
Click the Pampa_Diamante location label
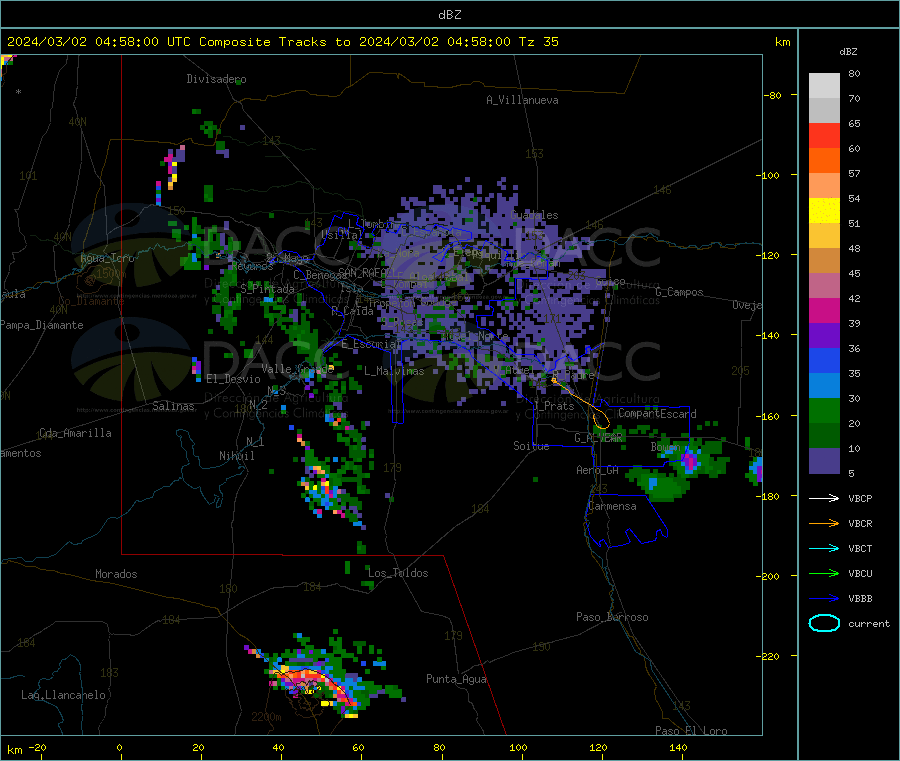click(41, 325)
